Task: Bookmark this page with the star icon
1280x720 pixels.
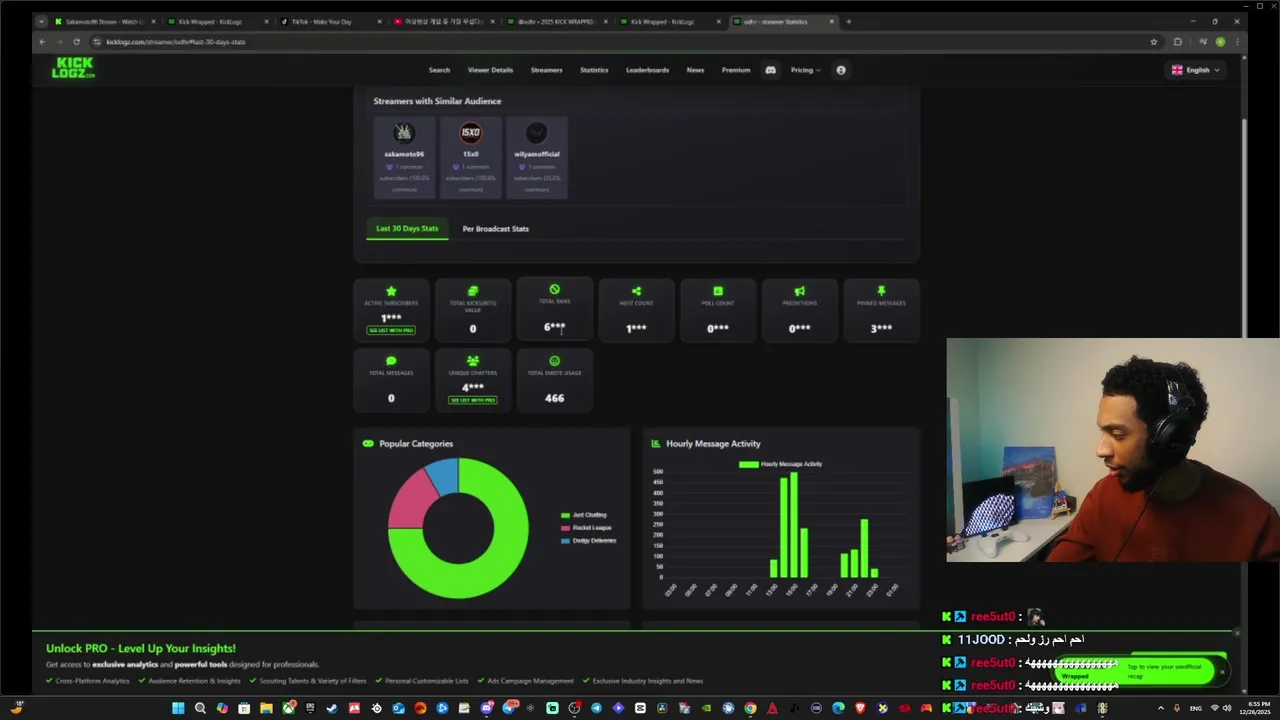Action: (x=1154, y=42)
